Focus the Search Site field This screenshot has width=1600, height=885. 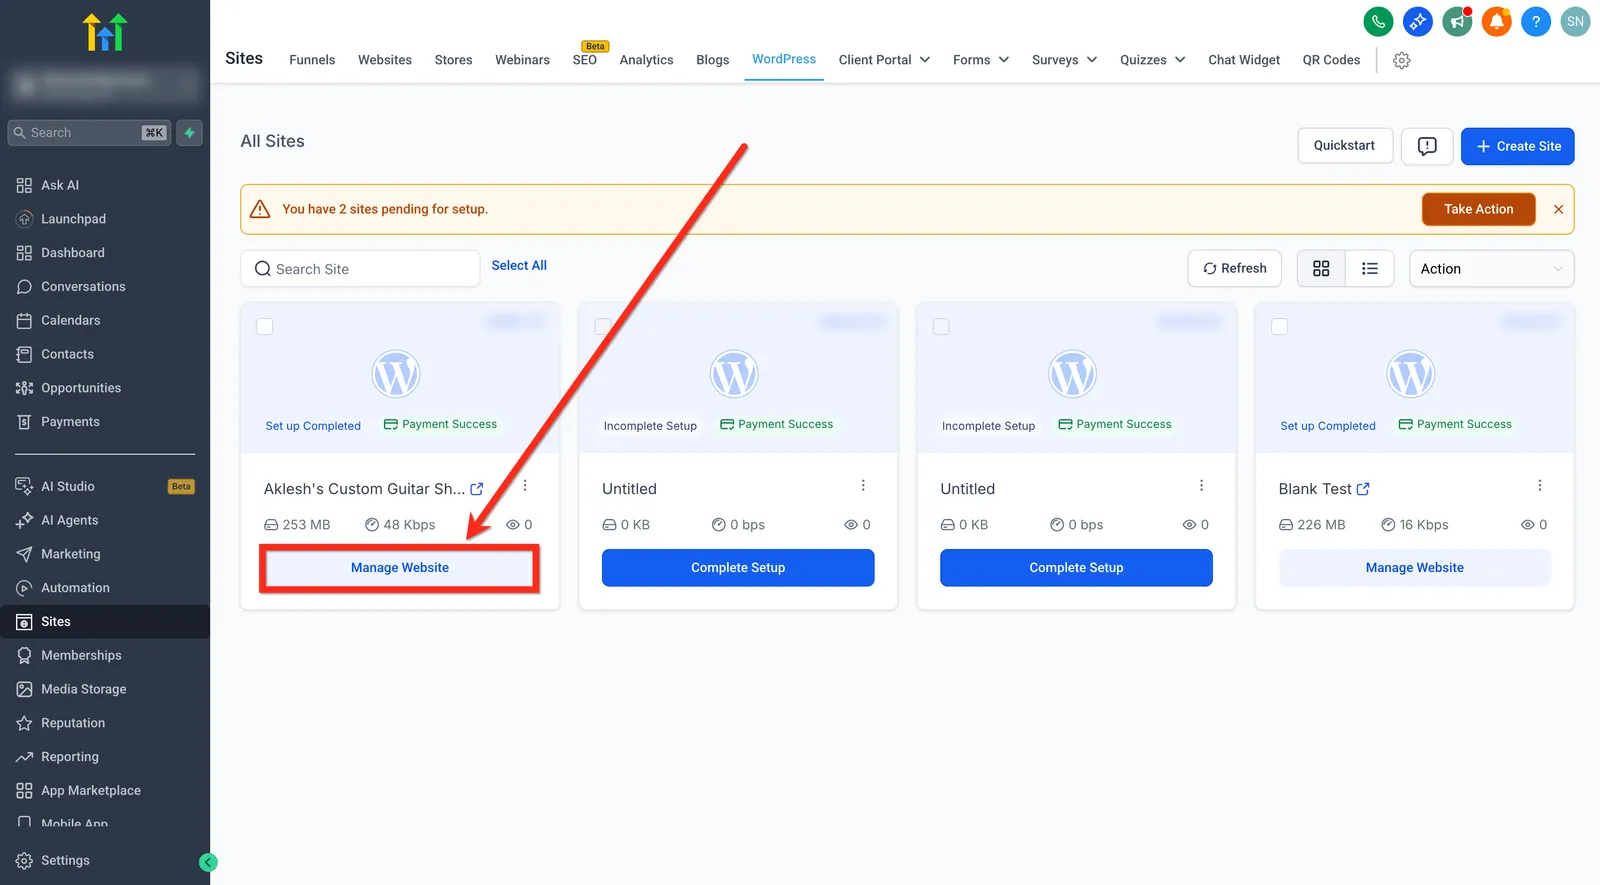[360, 269]
